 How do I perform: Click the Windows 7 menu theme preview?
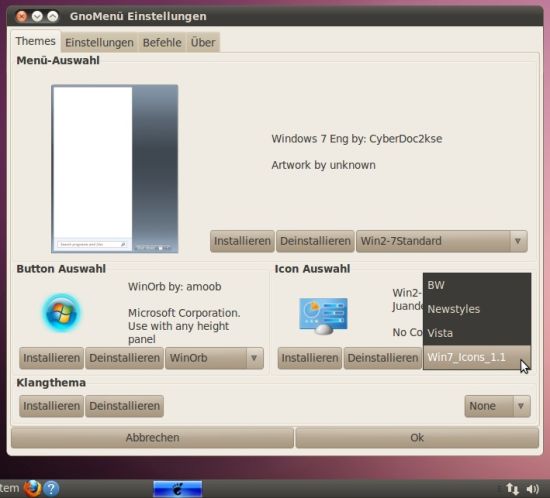115,169
